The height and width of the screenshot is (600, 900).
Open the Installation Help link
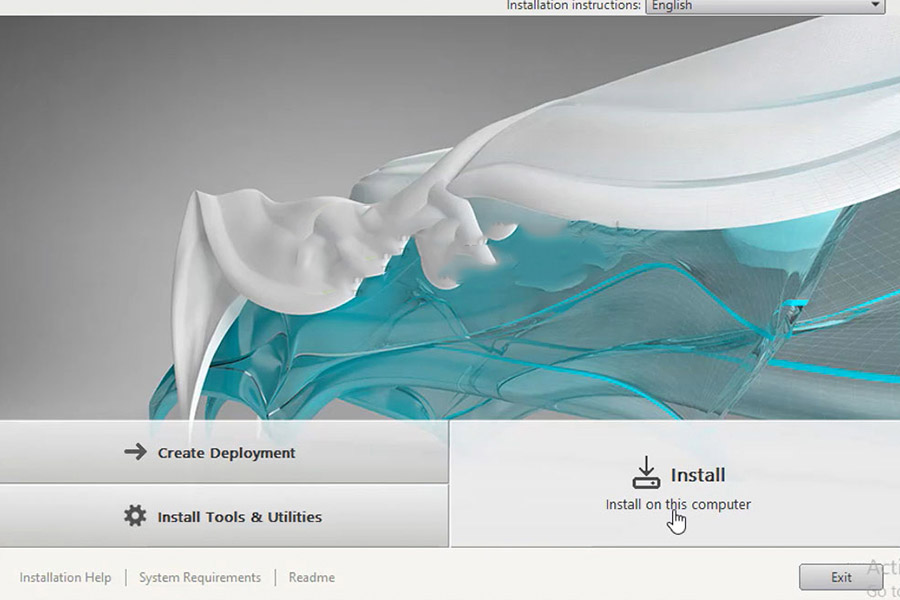click(x=65, y=577)
